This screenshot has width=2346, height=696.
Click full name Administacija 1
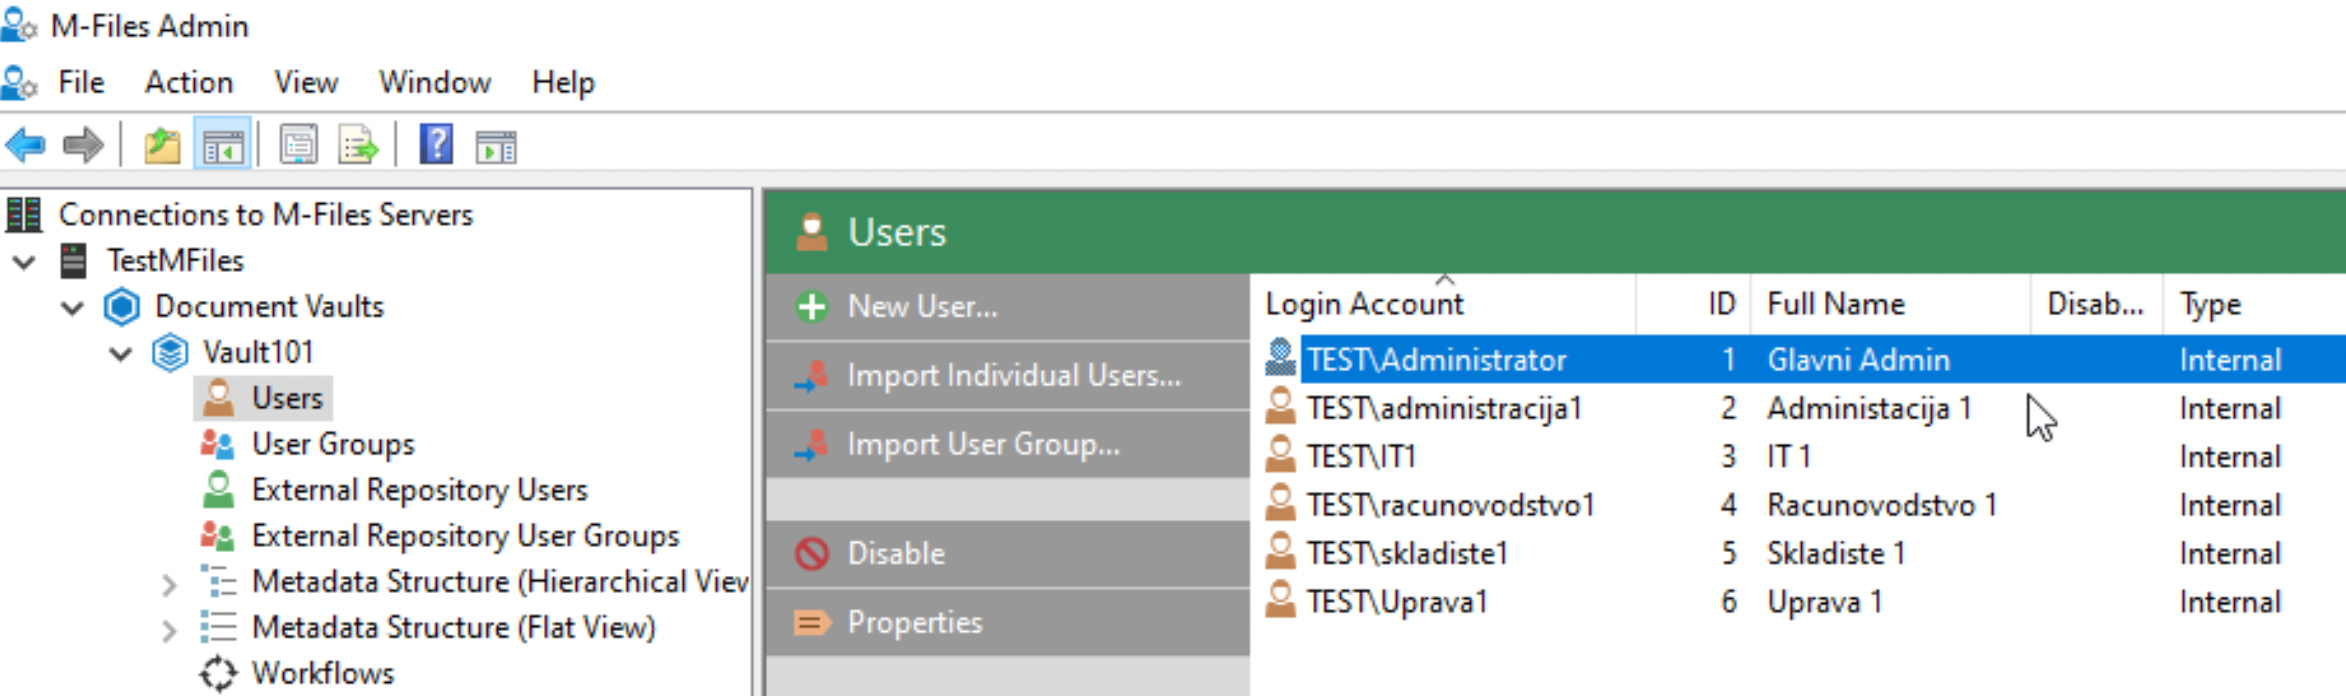[1869, 408]
